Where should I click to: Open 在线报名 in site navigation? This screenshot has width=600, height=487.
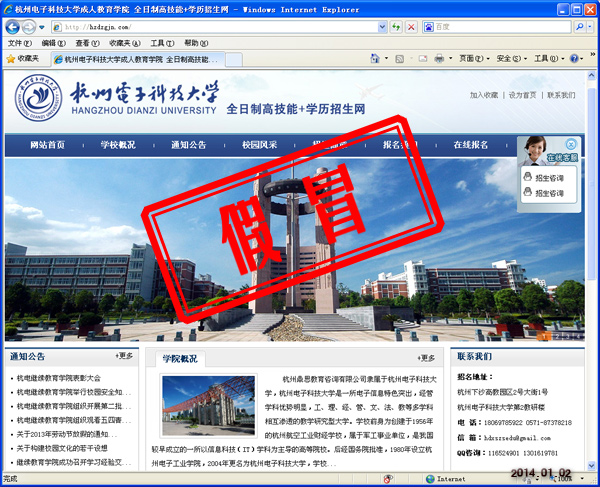[471, 145]
